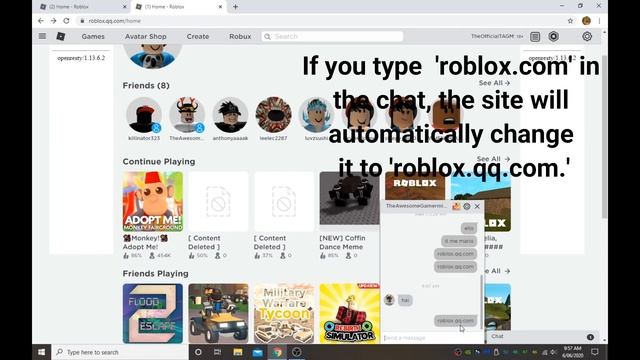Image resolution: width=640 pixels, height=360 pixels.
Task: Open the Military Warfare Tycoon game
Action: [x=284, y=313]
